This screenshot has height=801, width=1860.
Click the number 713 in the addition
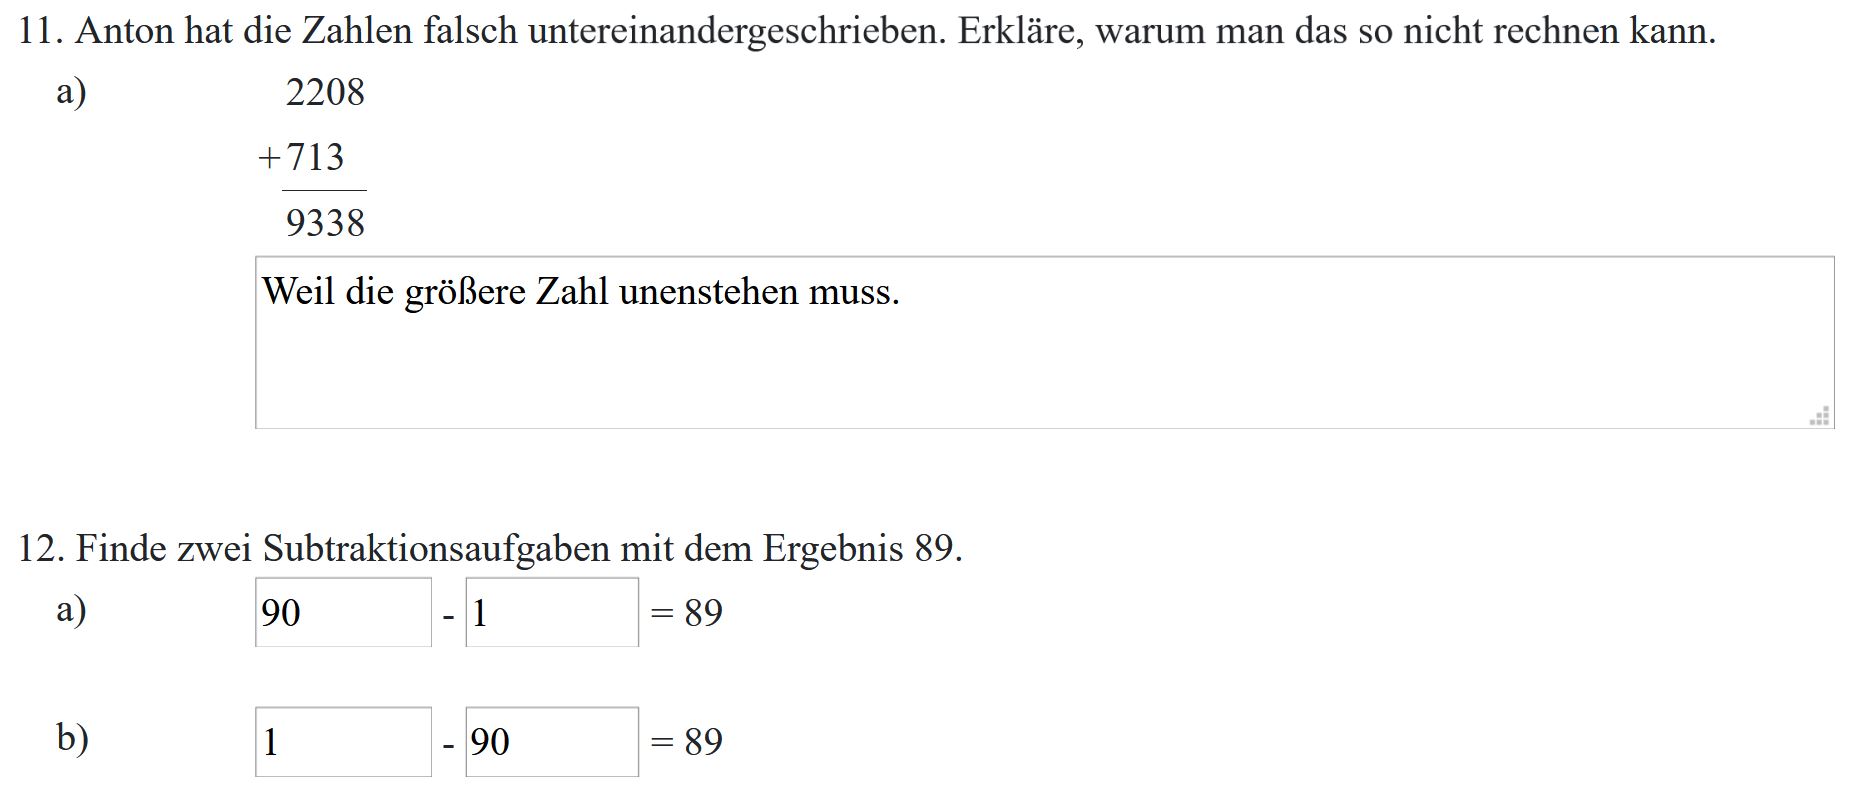pos(315,157)
